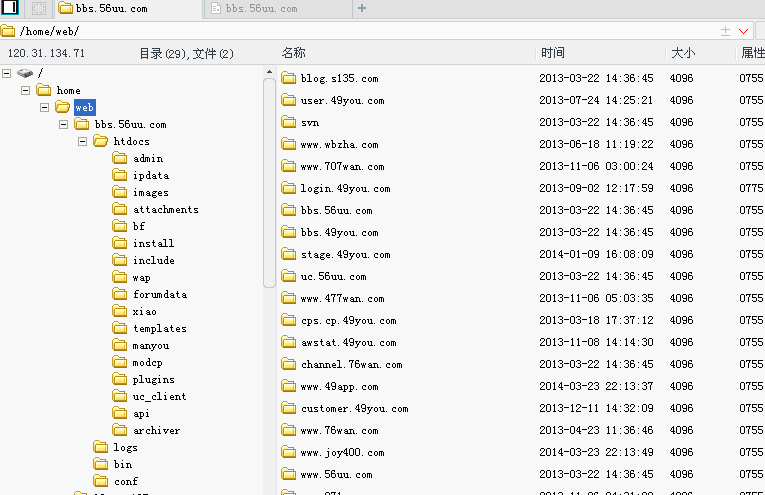
Task: Click the dotted selection square icon
Action: coord(39,8)
